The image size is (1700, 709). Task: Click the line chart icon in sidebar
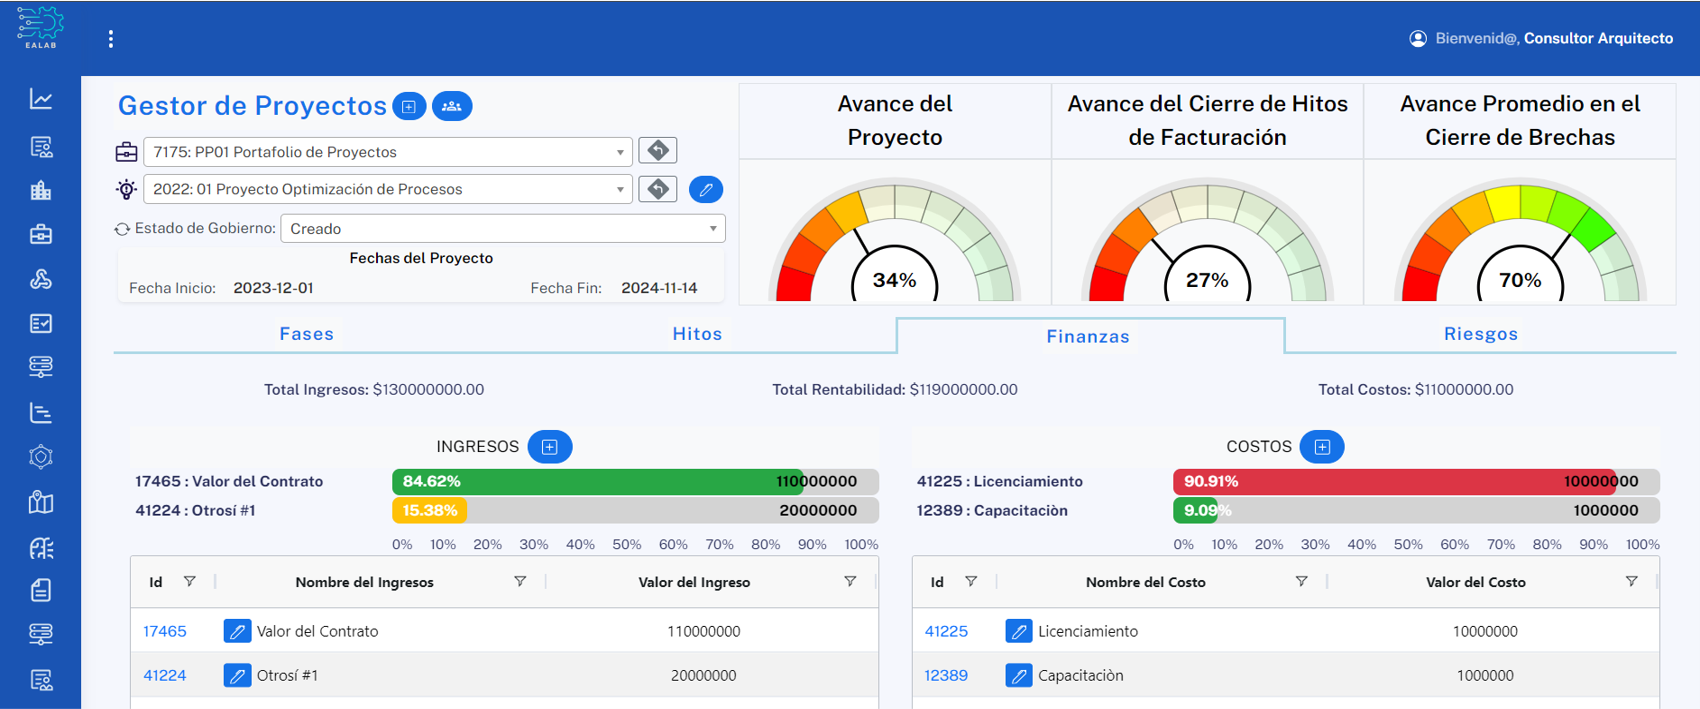coord(41,99)
